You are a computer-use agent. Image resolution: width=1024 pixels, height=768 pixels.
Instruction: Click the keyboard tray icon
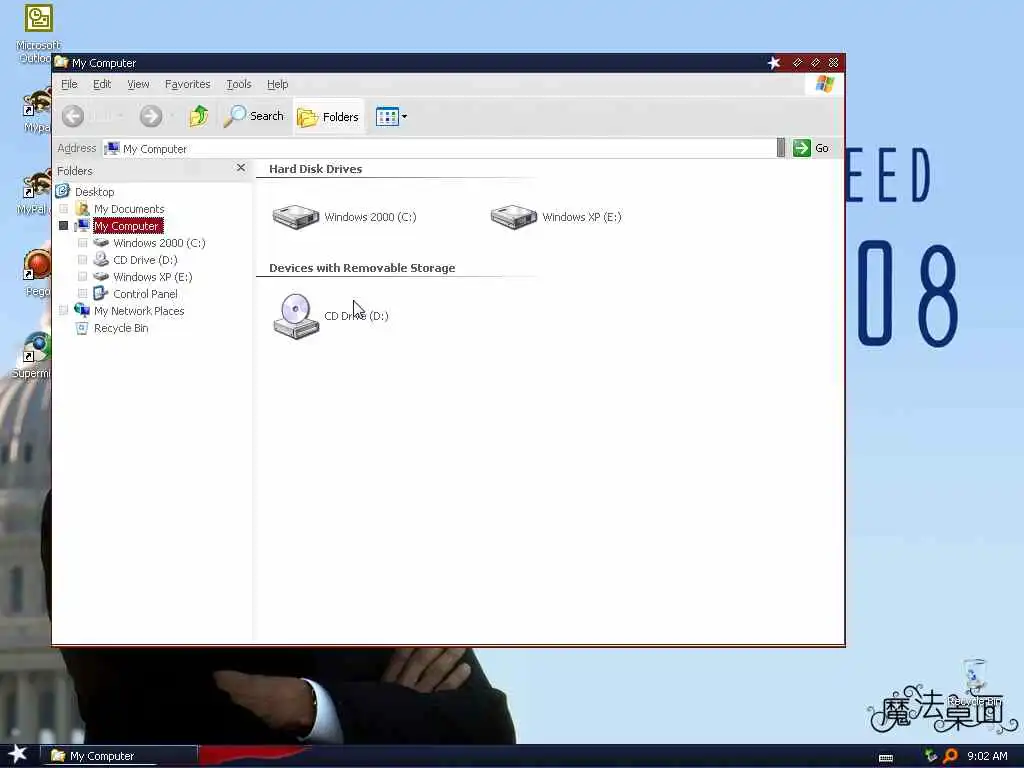tap(886, 758)
